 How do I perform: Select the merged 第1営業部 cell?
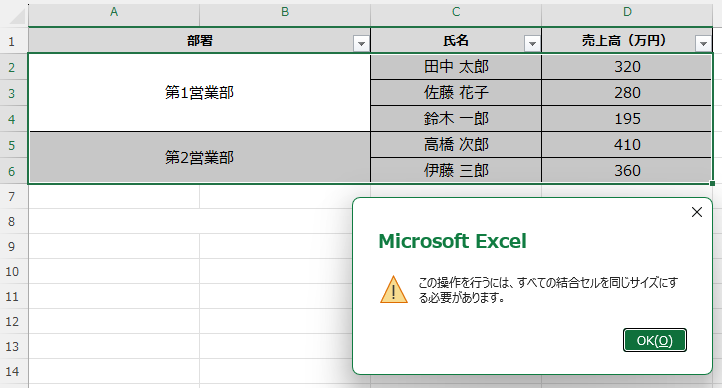coord(199,93)
